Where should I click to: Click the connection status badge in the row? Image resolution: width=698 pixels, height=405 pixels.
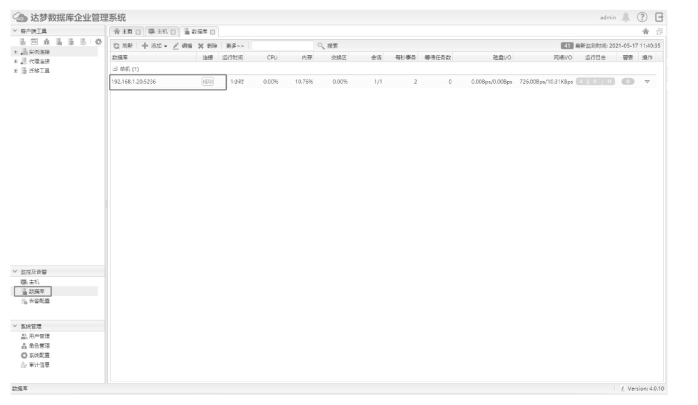[x=207, y=82]
